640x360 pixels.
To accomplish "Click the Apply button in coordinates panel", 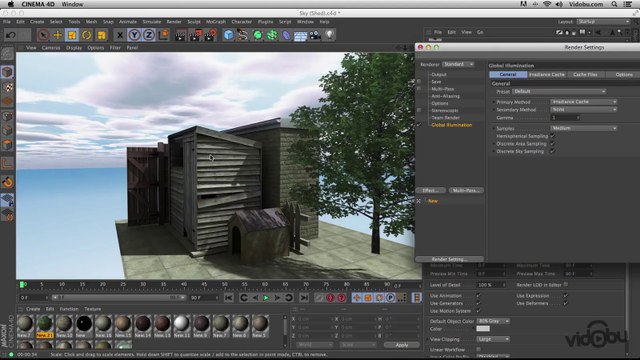I will [402, 345].
